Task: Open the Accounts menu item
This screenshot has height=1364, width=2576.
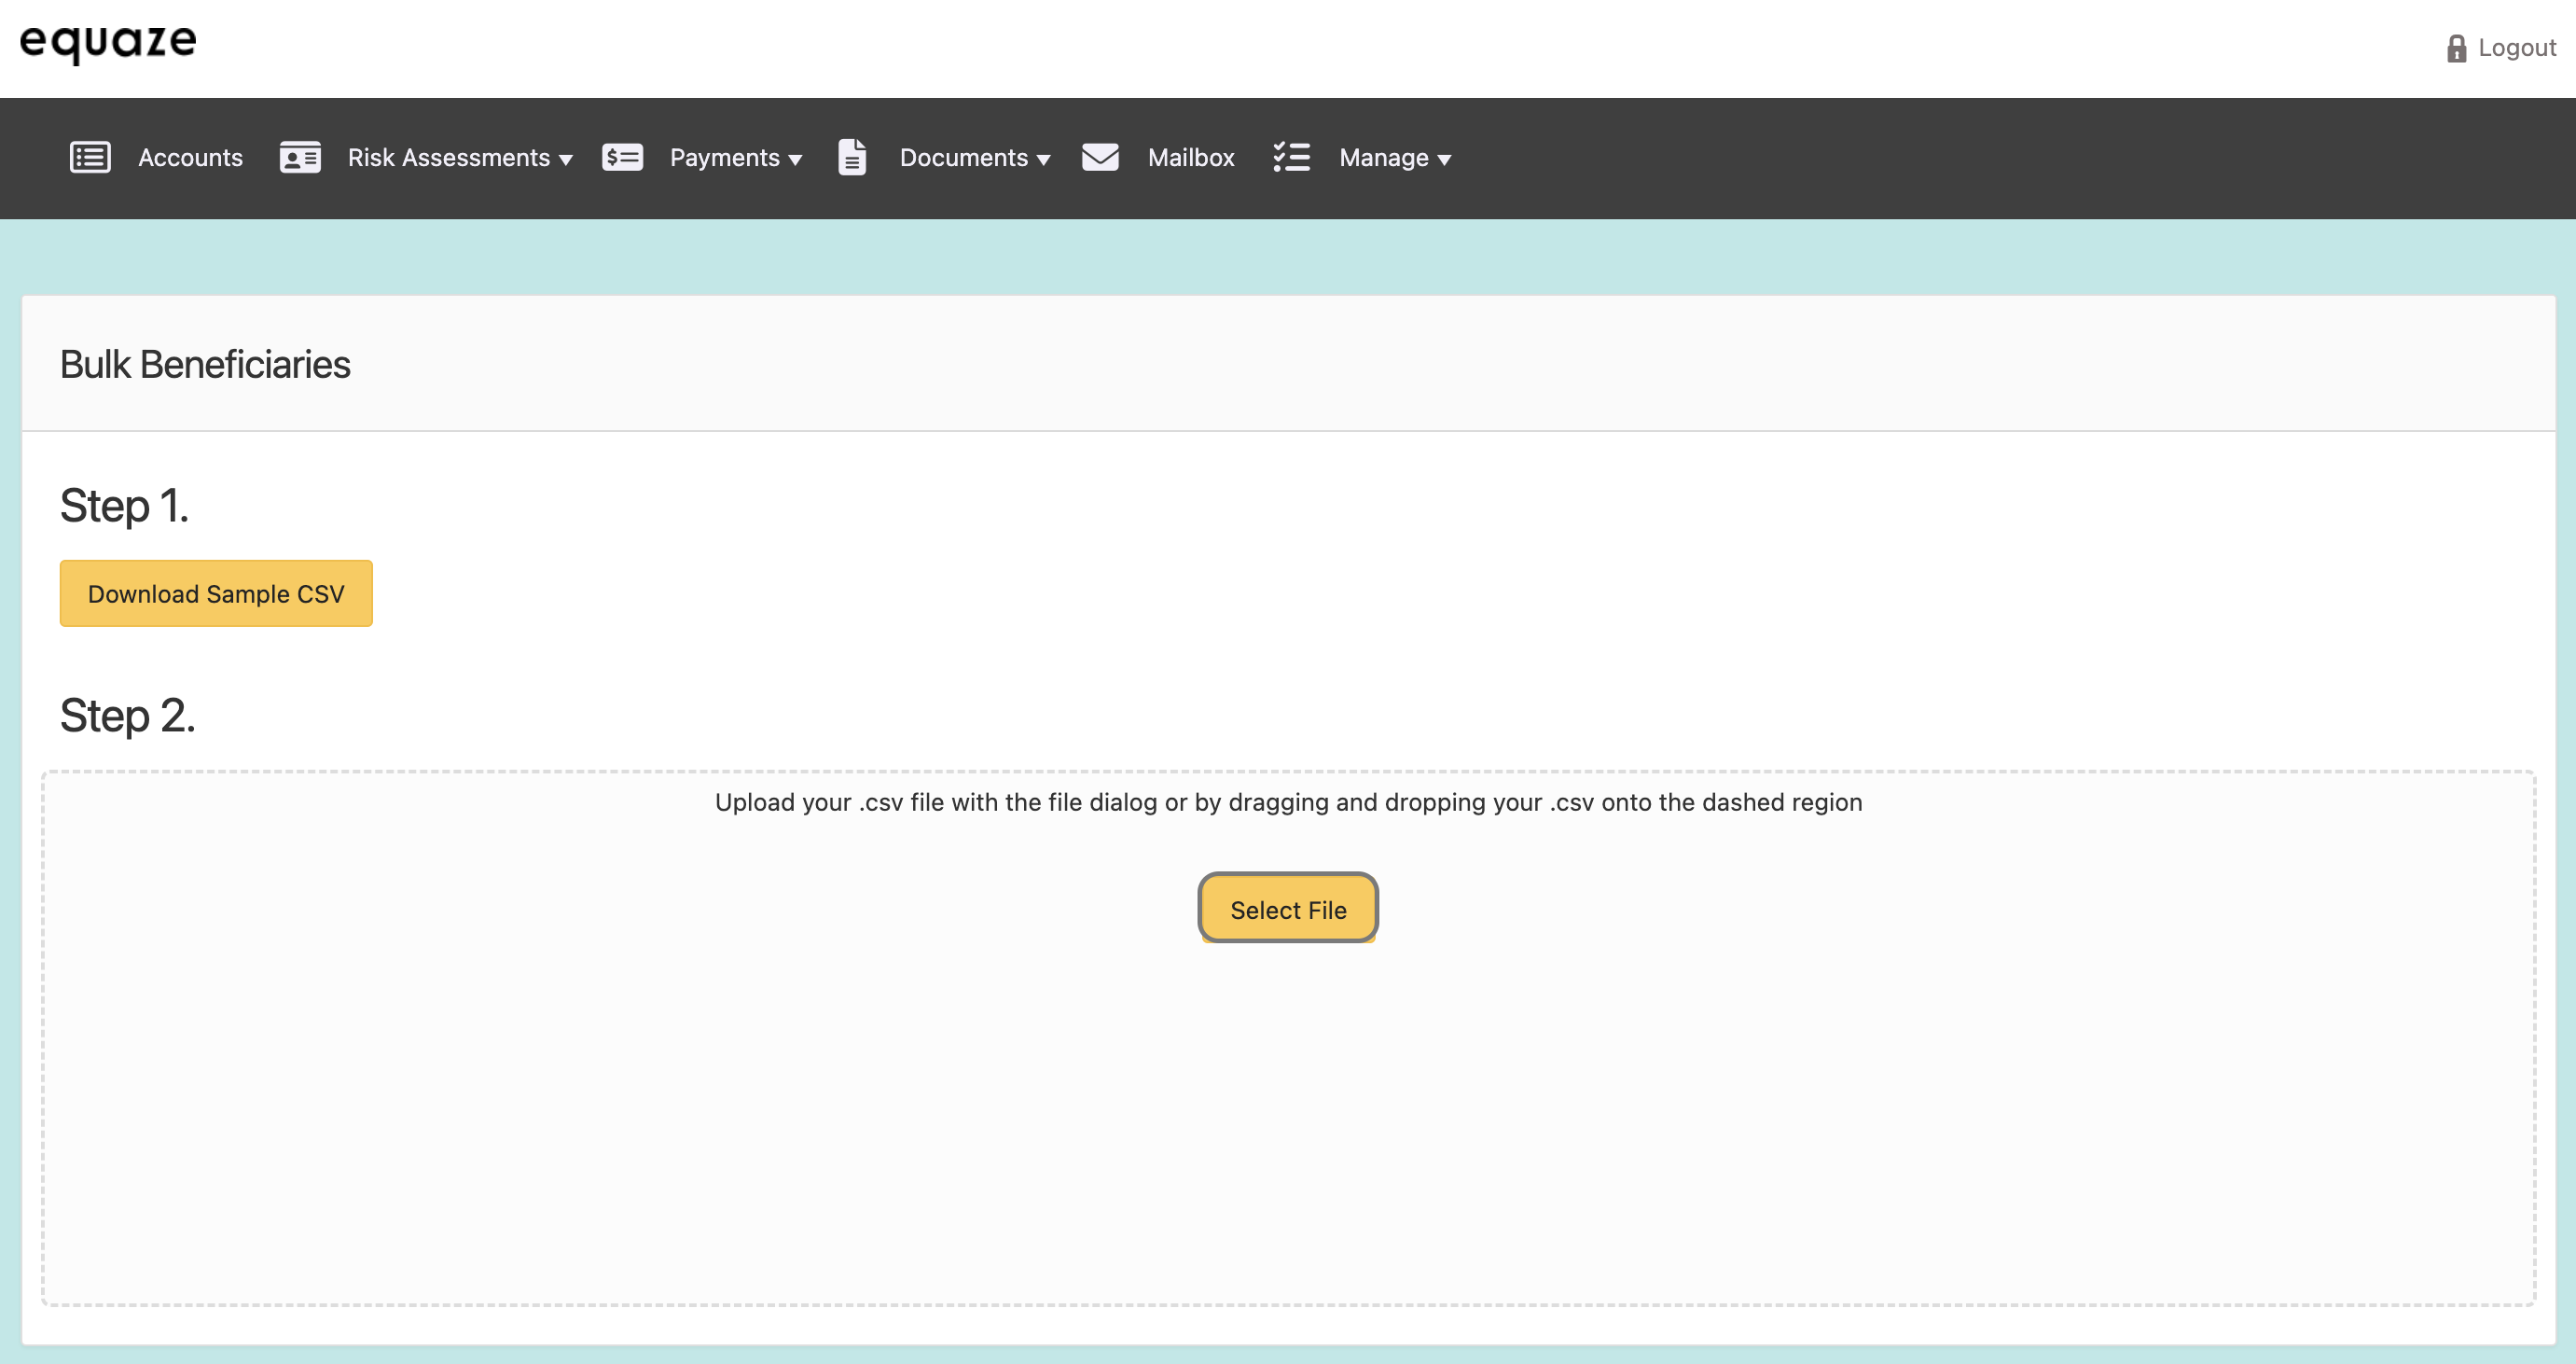Action: tap(190, 157)
